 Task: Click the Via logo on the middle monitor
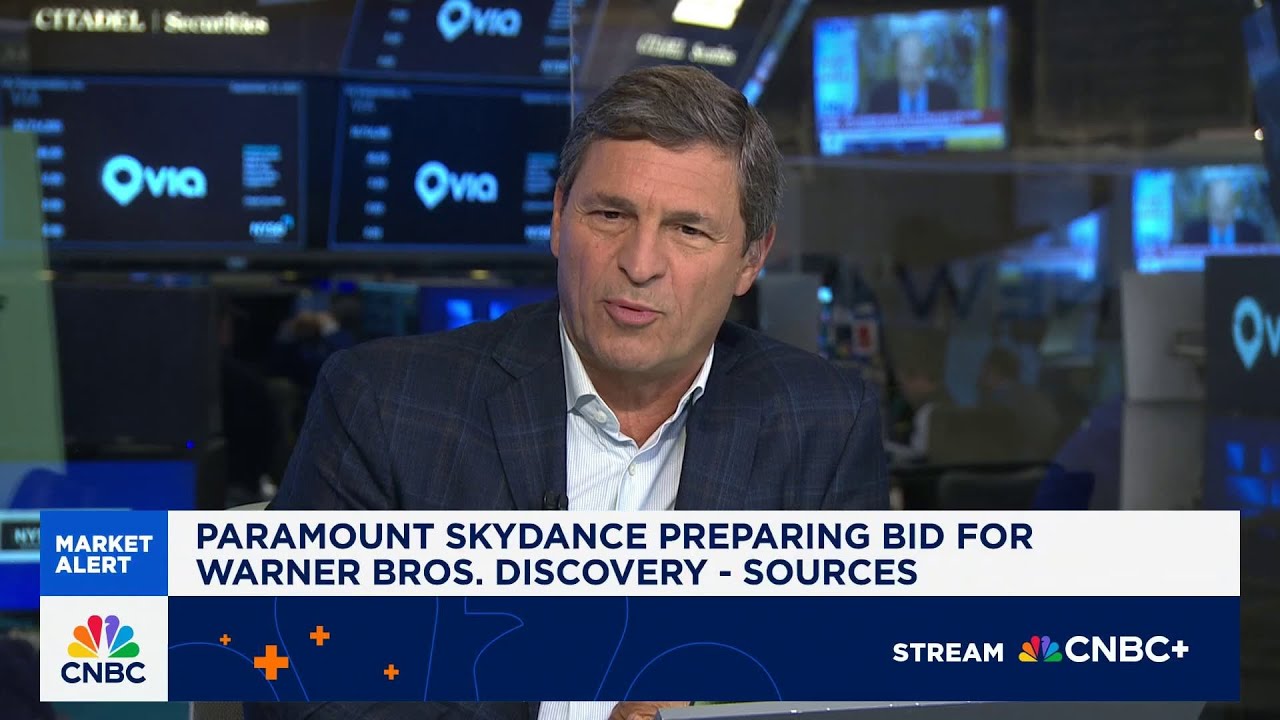(x=456, y=185)
